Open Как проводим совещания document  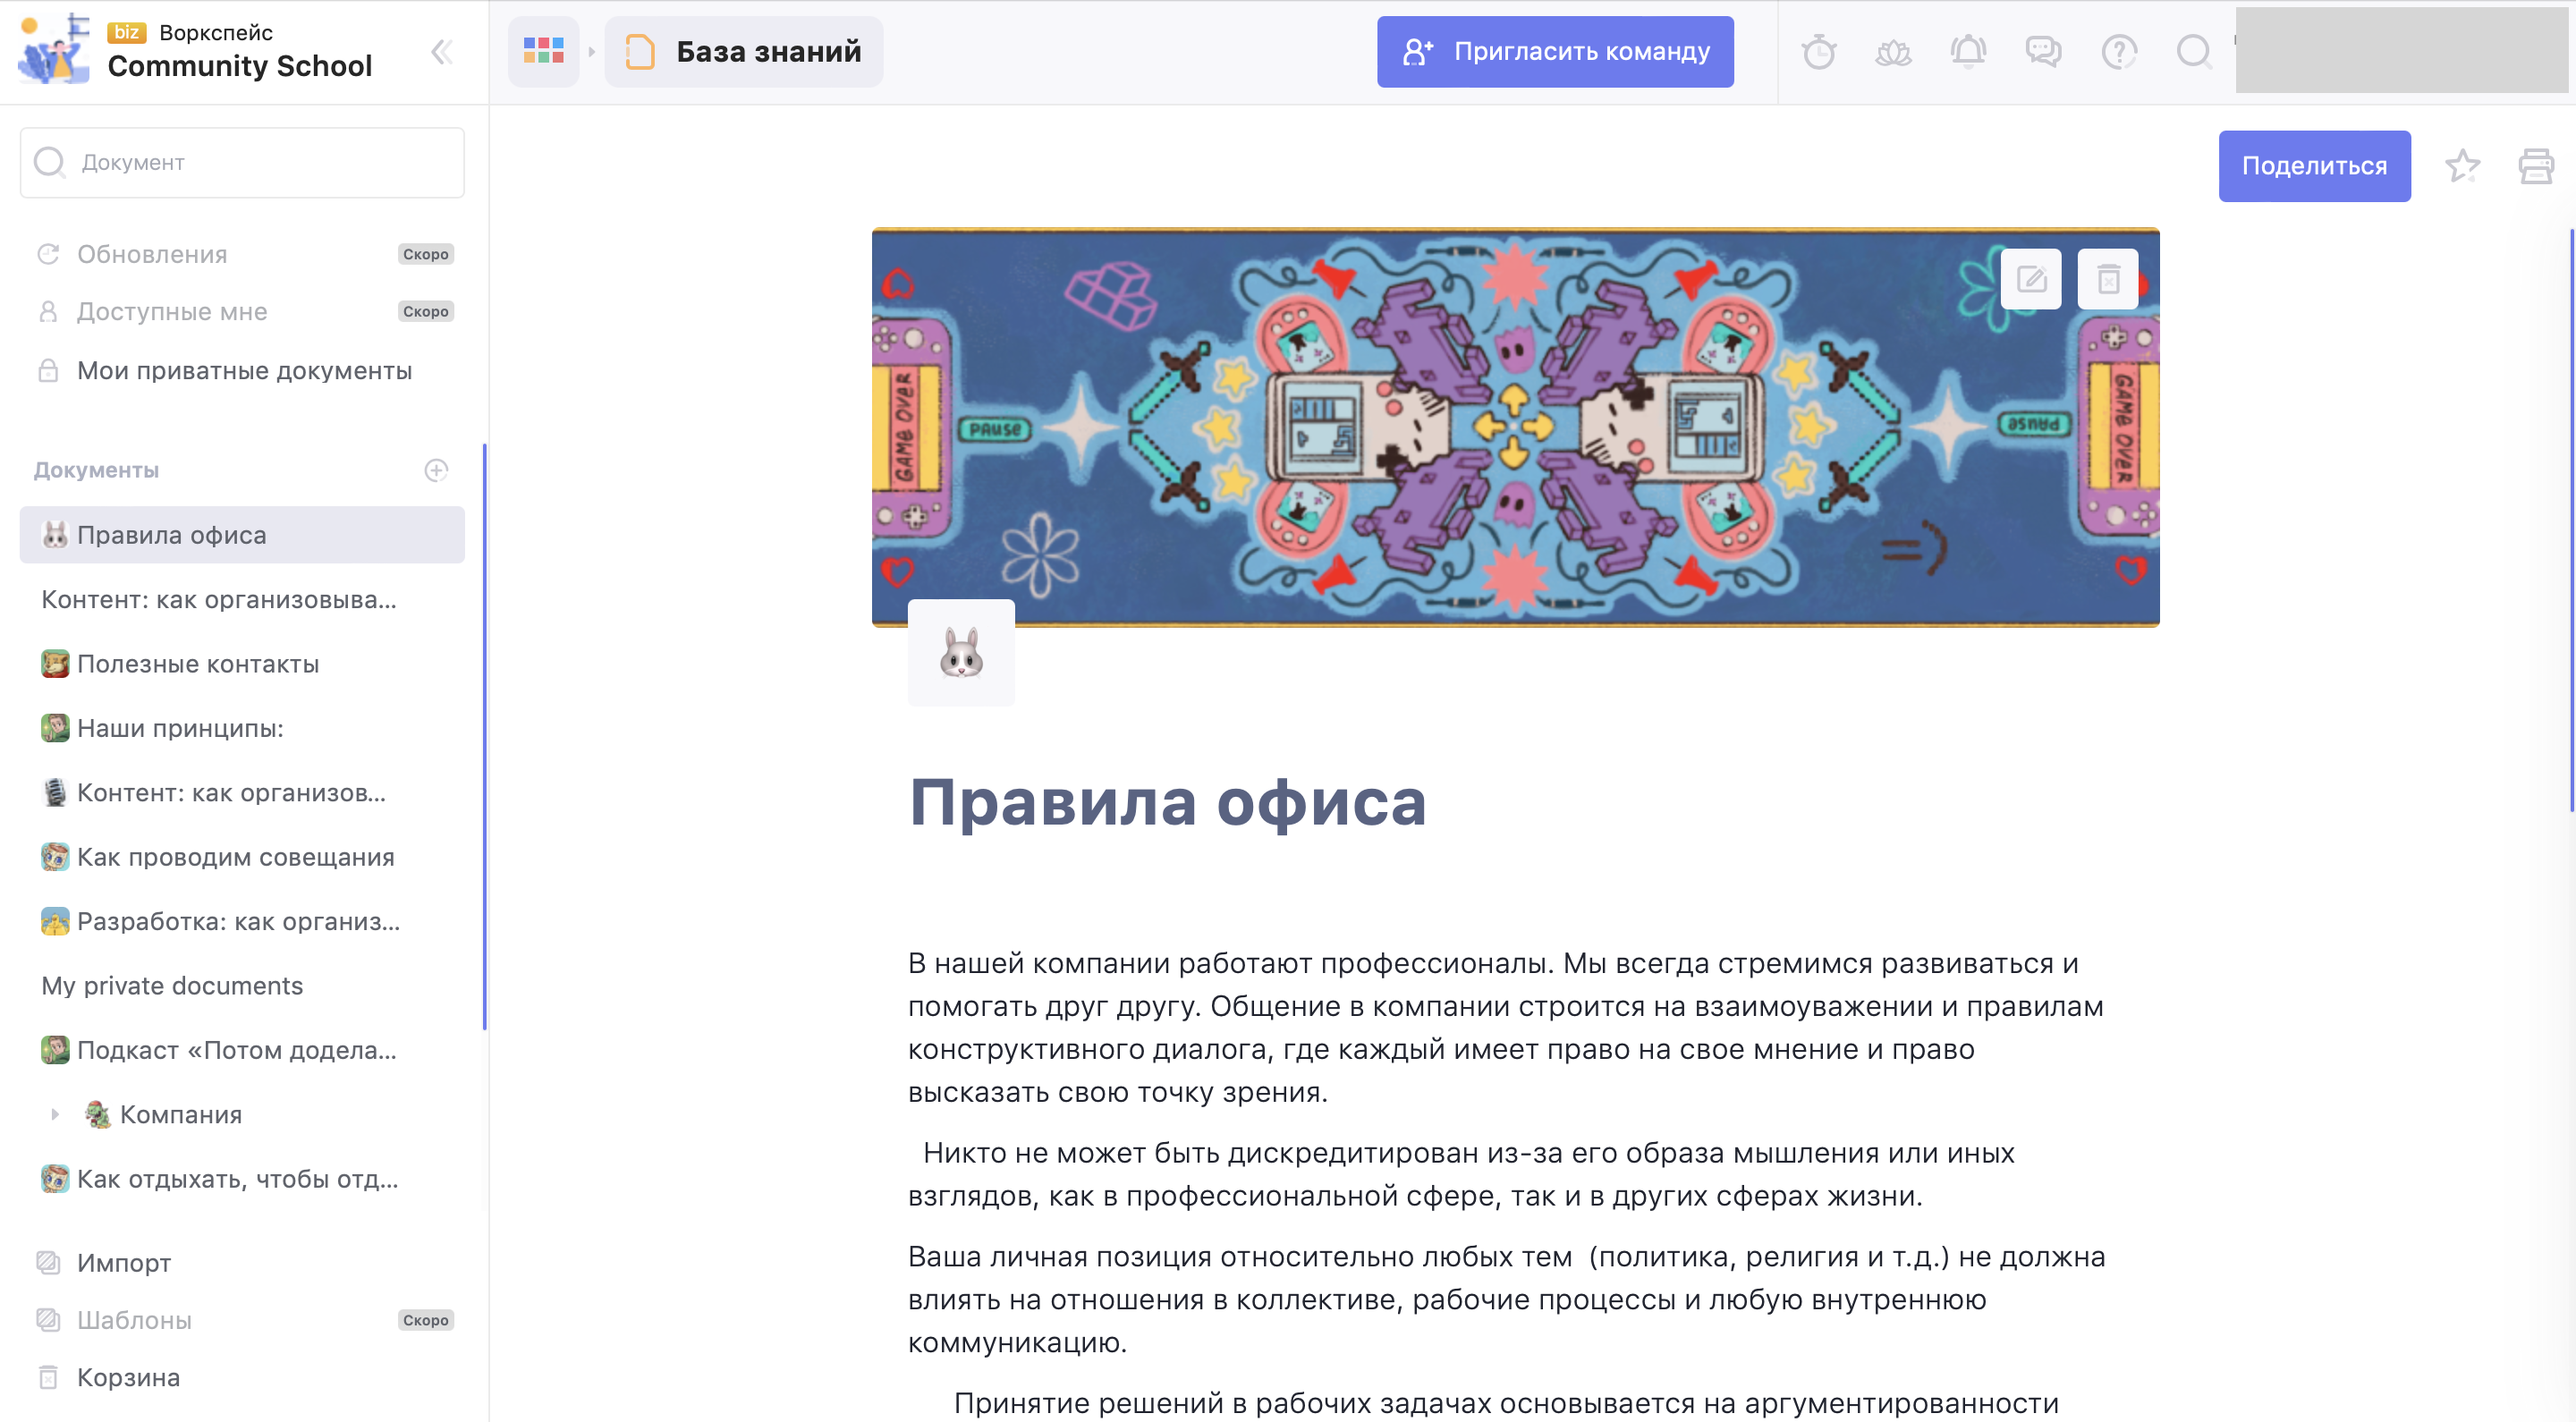[x=242, y=857]
